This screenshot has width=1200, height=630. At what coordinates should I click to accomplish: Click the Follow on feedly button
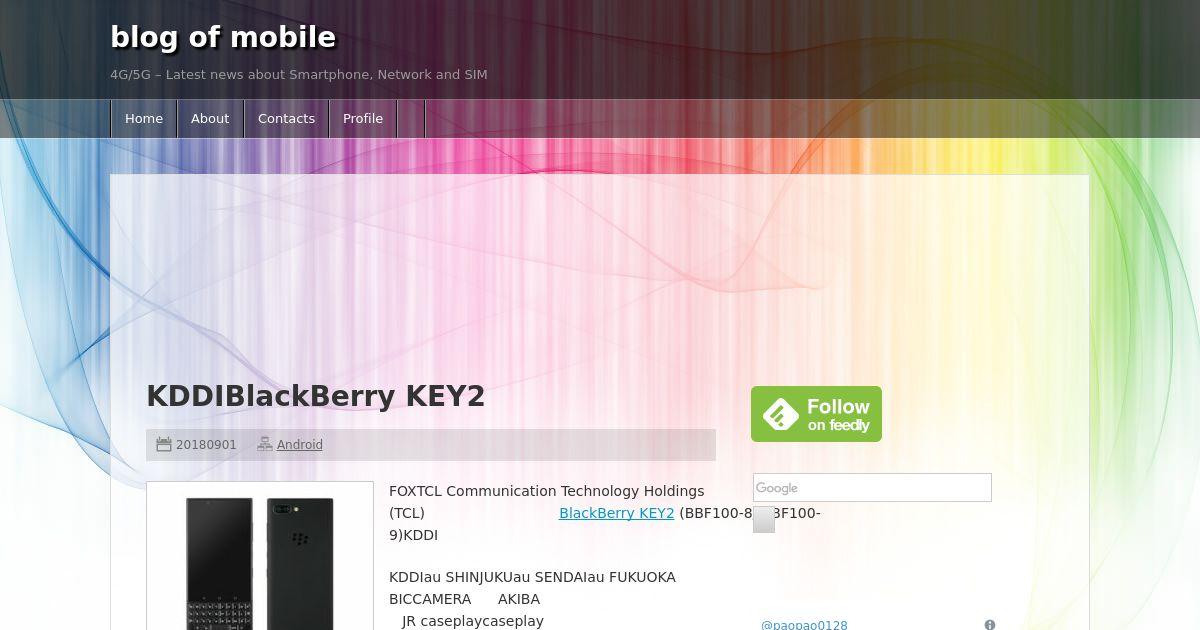click(816, 414)
